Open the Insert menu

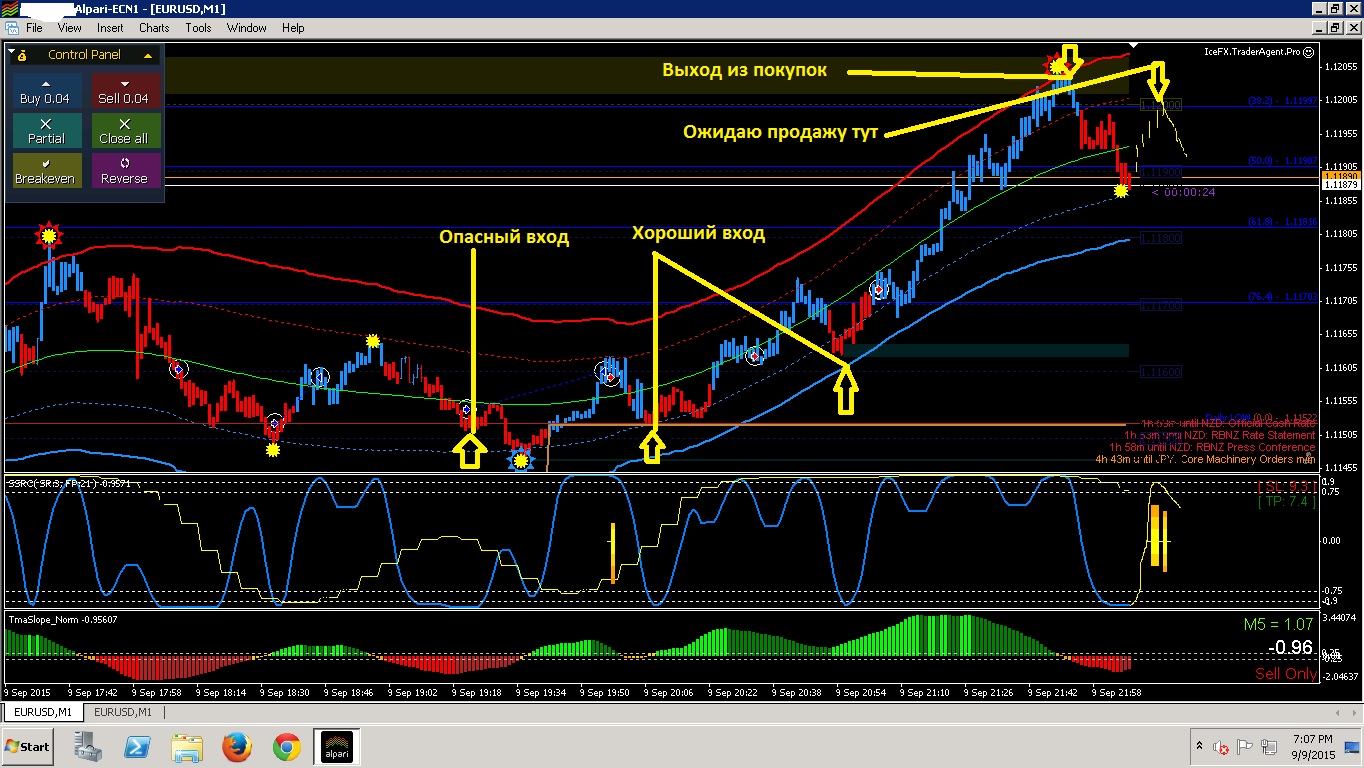pyautogui.click(x=110, y=28)
